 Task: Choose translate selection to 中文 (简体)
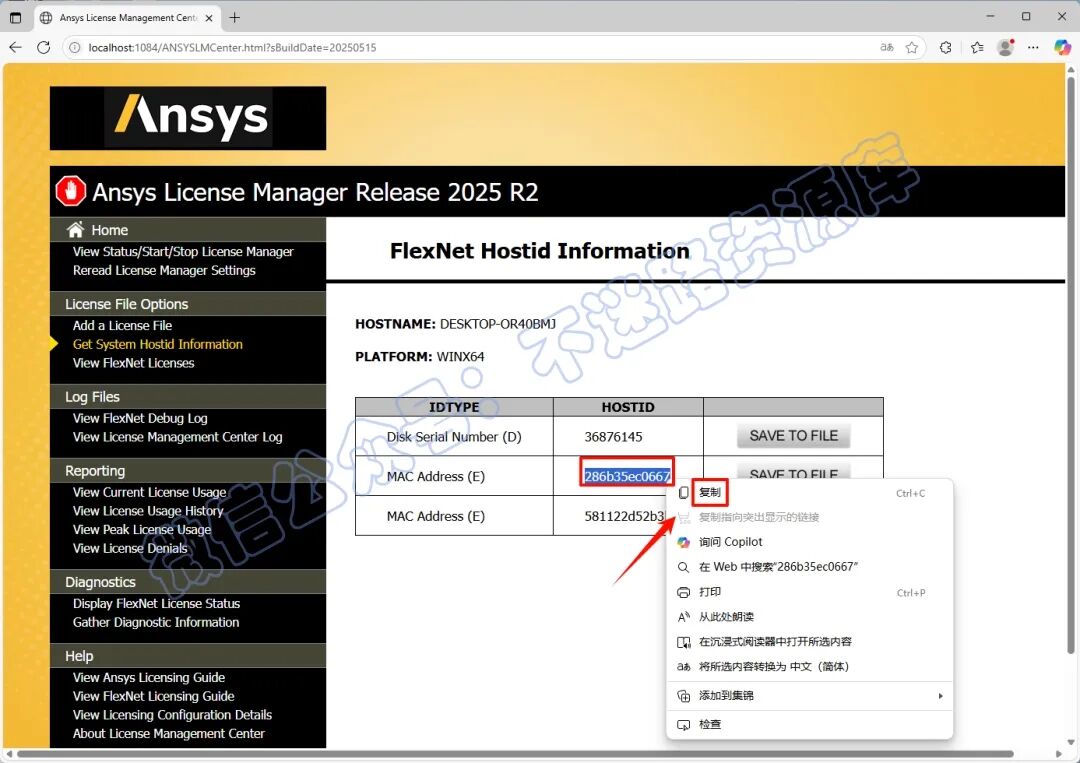point(774,666)
